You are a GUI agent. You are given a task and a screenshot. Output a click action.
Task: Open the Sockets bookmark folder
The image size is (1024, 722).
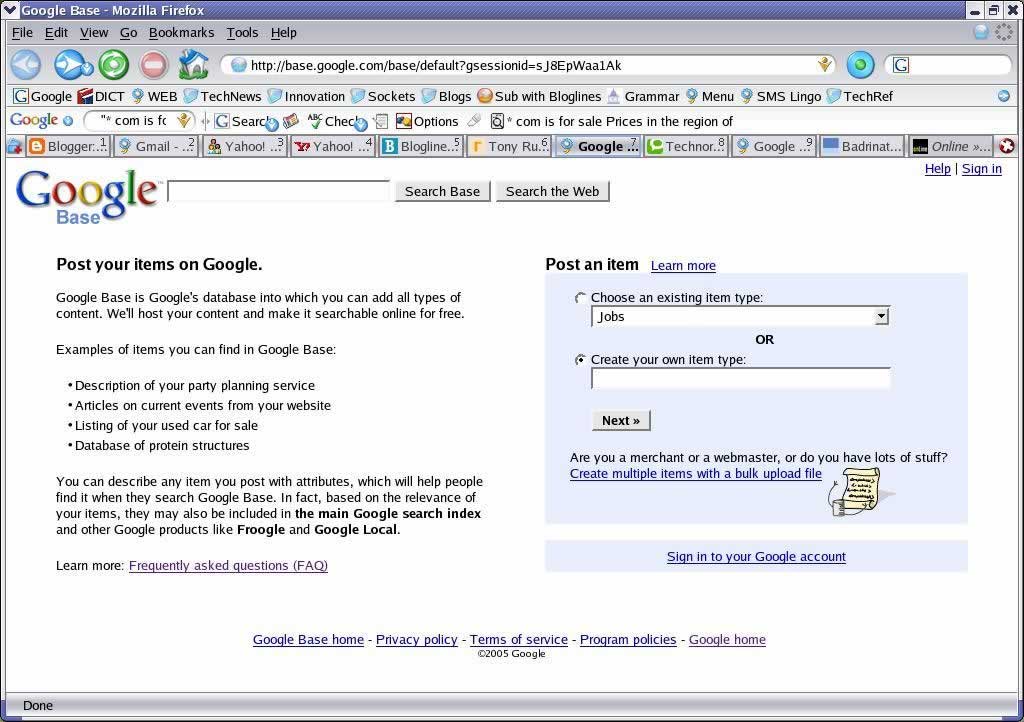(x=383, y=96)
